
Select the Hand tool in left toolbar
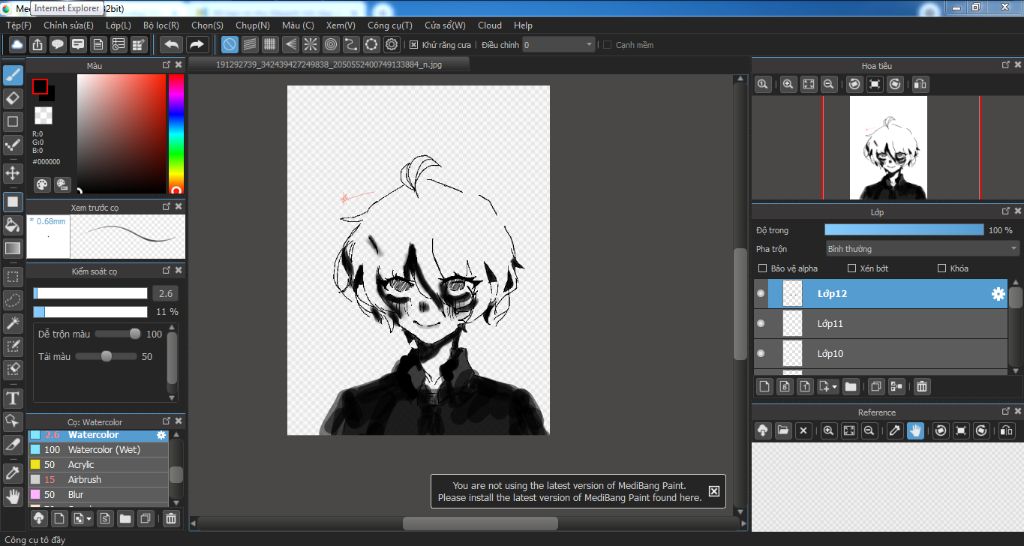point(12,496)
